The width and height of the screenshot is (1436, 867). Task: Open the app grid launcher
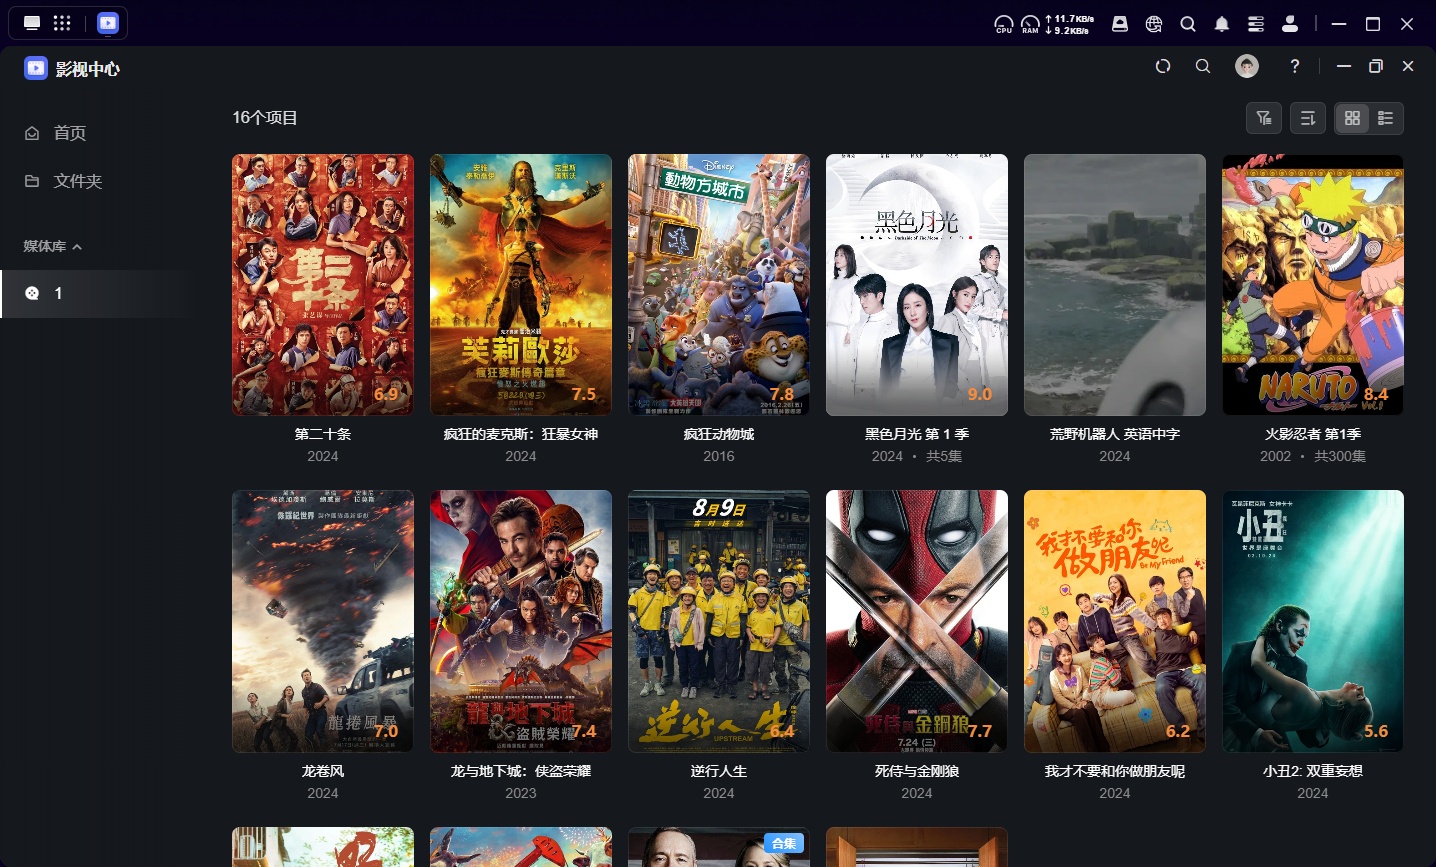(x=62, y=23)
